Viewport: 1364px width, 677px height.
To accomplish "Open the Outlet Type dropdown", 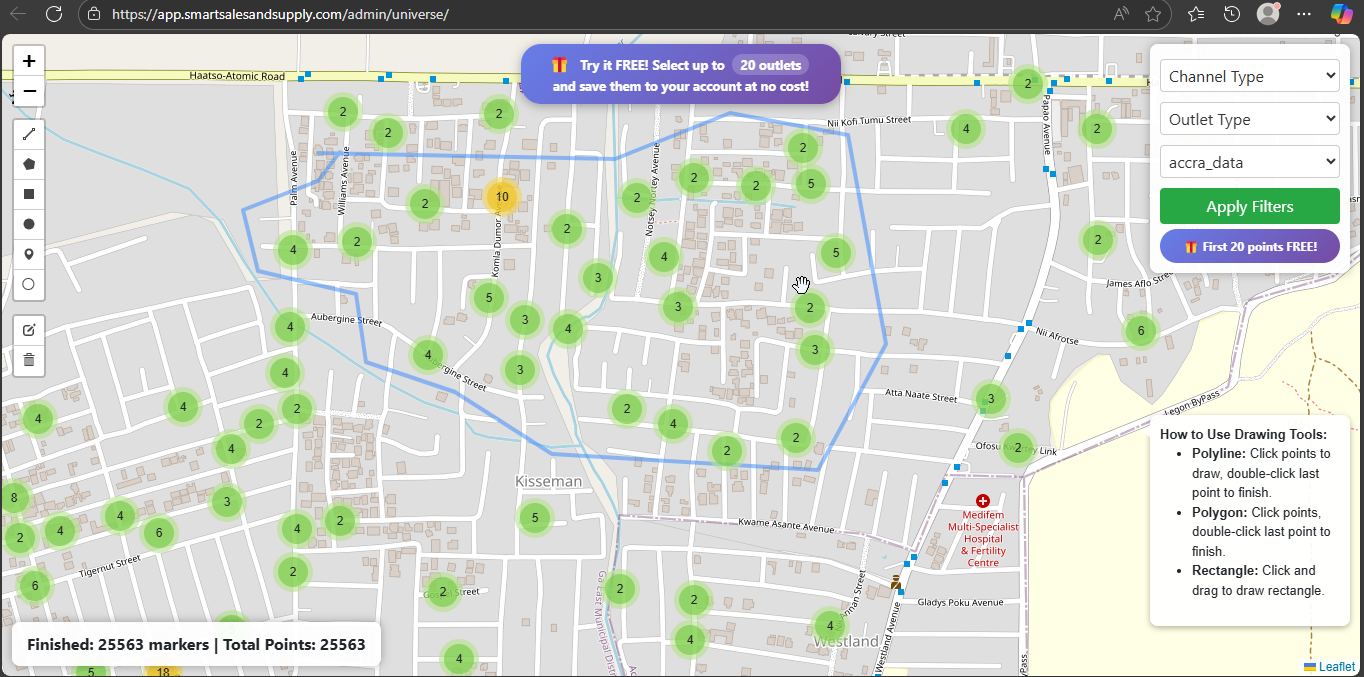I will point(1249,118).
